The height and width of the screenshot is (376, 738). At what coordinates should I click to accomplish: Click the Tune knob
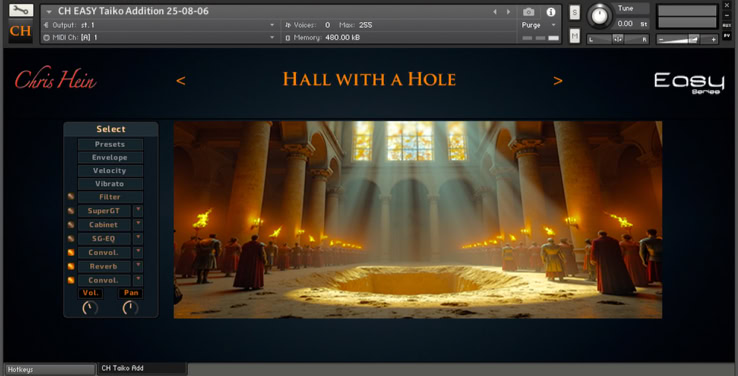(x=599, y=16)
